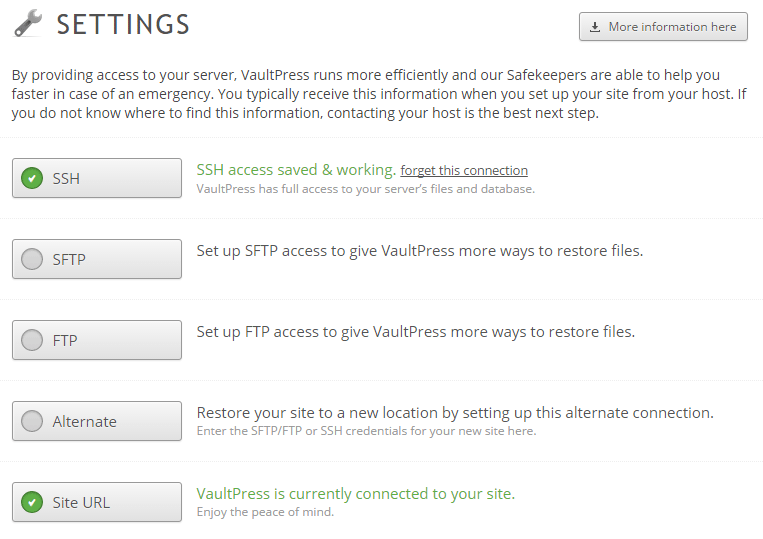The height and width of the screenshot is (539, 763).
Task: Expand the SFTP connection setup
Action: coord(97,259)
